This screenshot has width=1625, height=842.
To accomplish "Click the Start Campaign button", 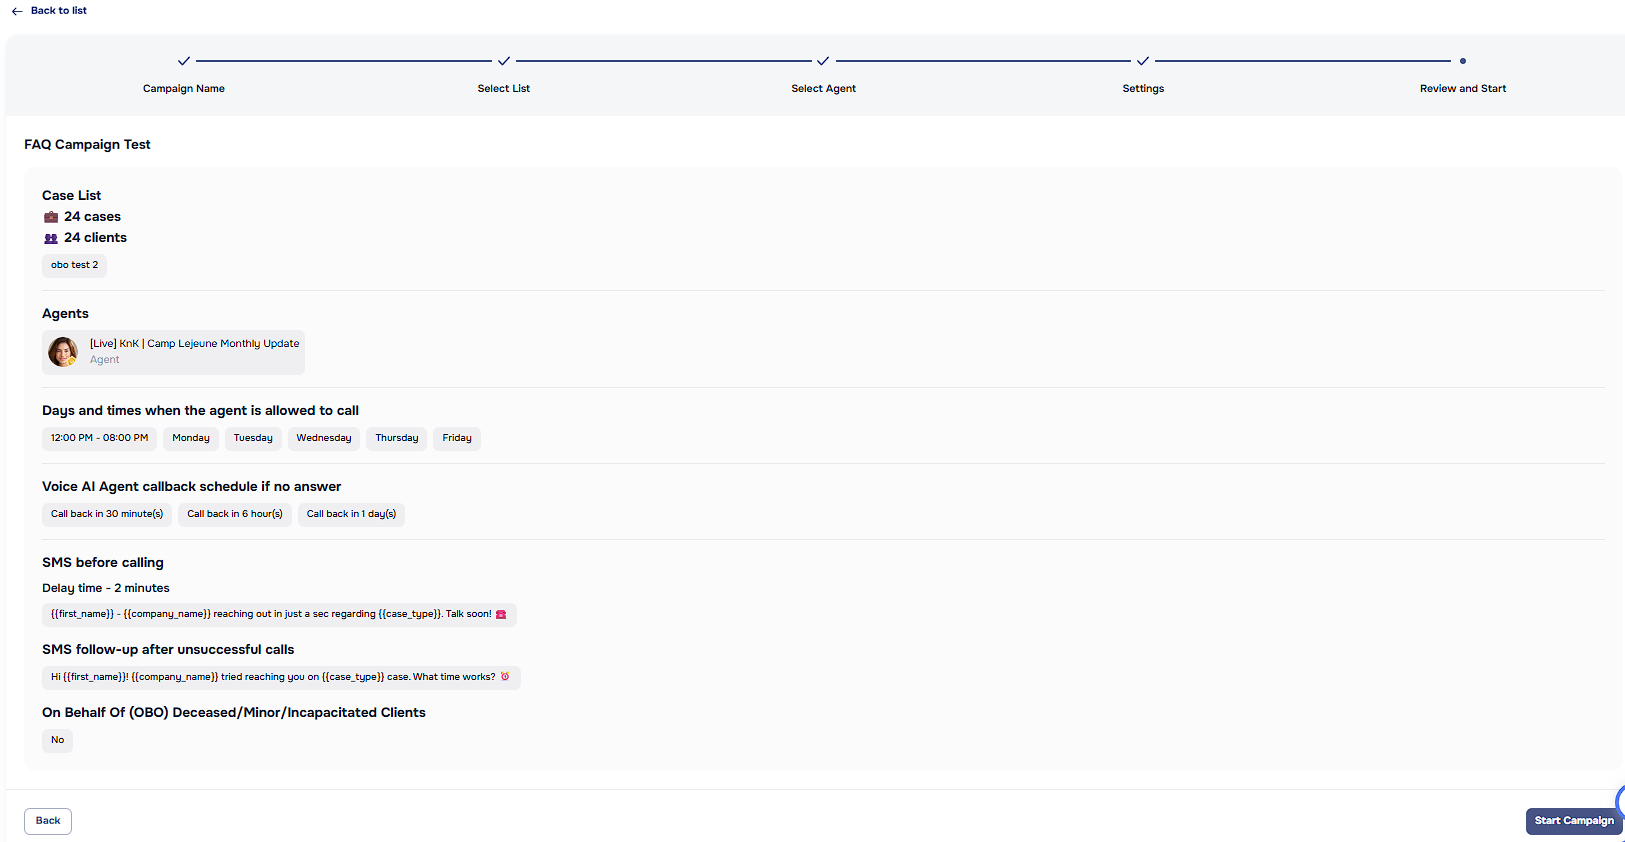I will [x=1574, y=821].
